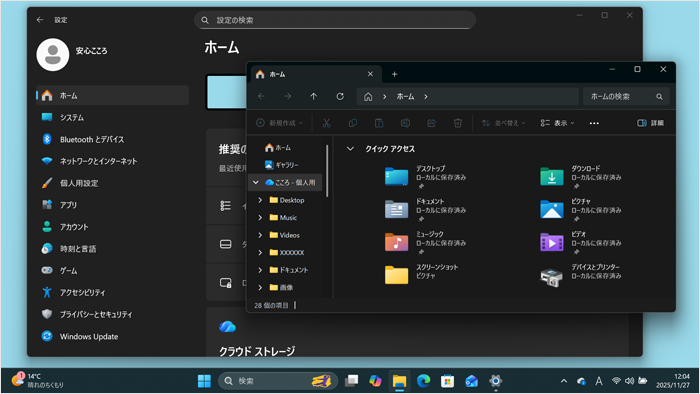
Task: Click the Copy icon in Explorer toolbar
Action: coord(353,123)
